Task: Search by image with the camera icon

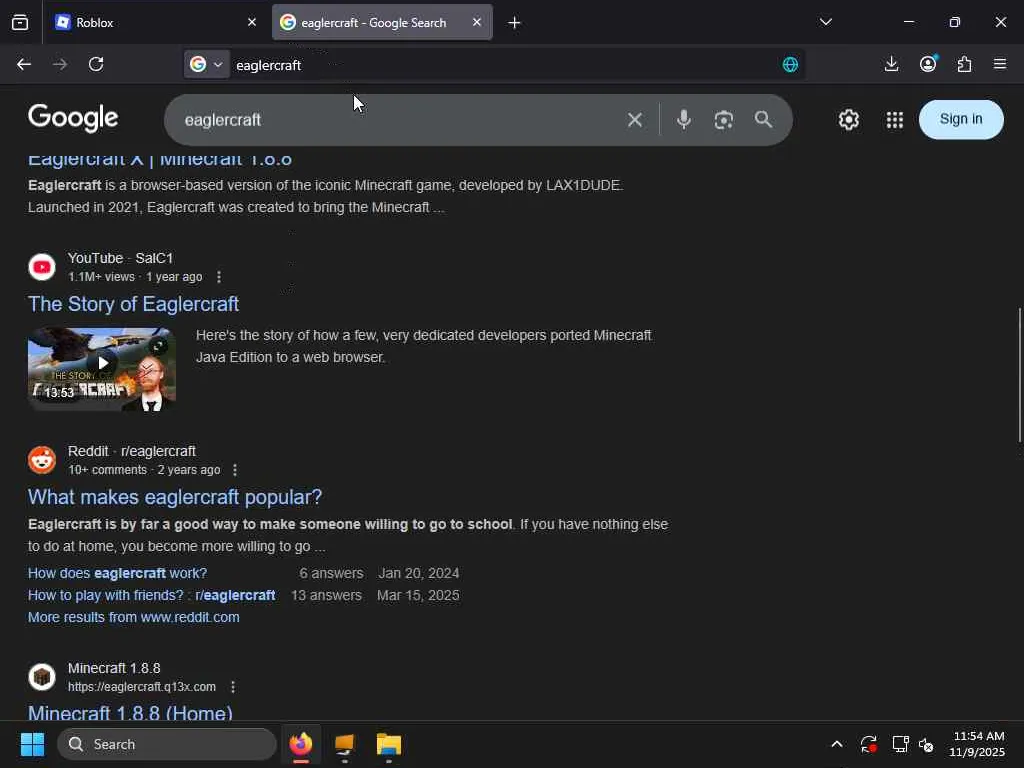Action: click(724, 120)
